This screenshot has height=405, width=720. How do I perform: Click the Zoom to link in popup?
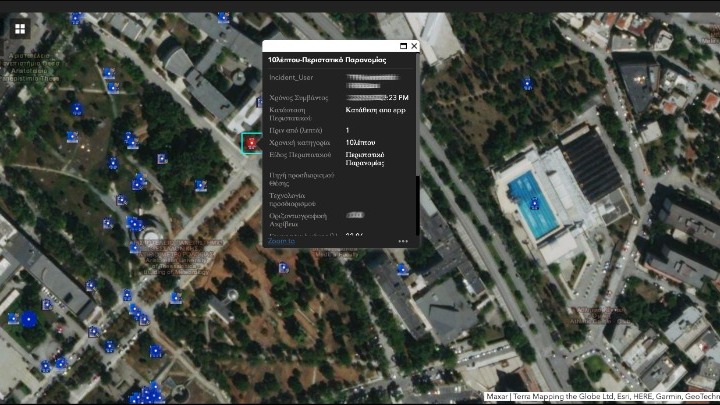[281, 241]
